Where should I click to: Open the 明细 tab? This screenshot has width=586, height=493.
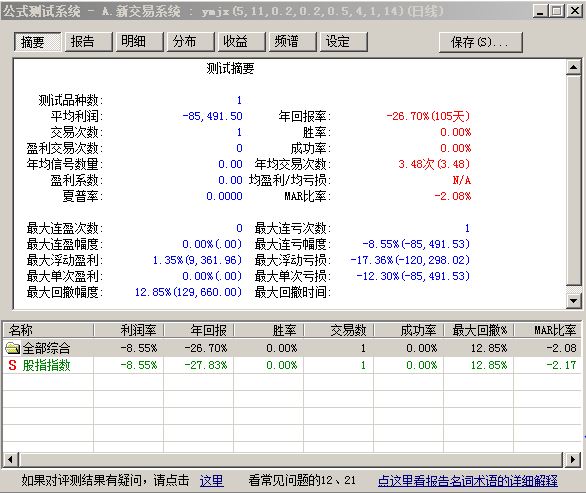pos(140,41)
